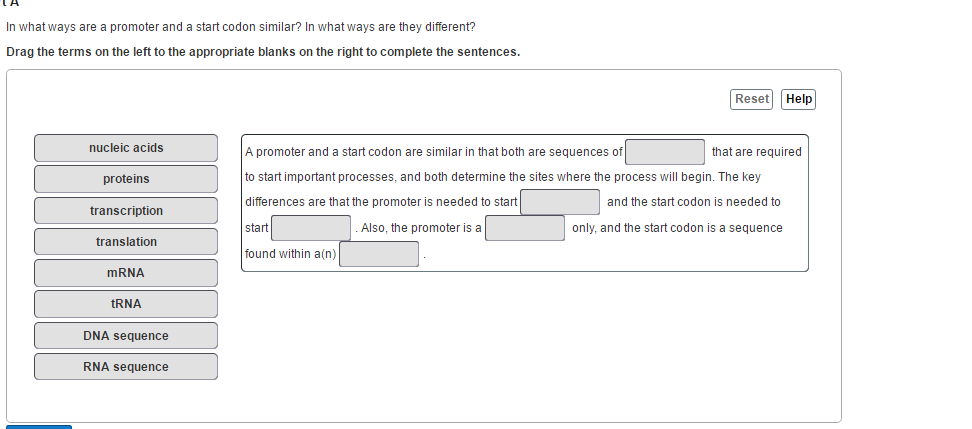Choose the "tRNA" term tile
Screen dimensions: 972x429
pos(126,304)
